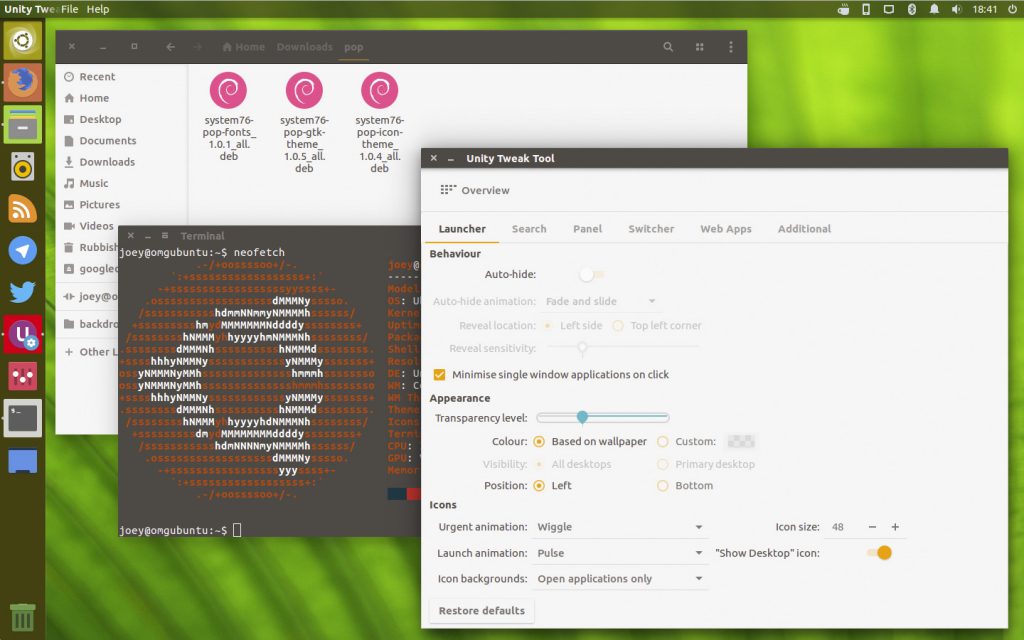Toggle Minimise single window applications checkbox
The height and width of the screenshot is (640, 1024).
(440, 375)
